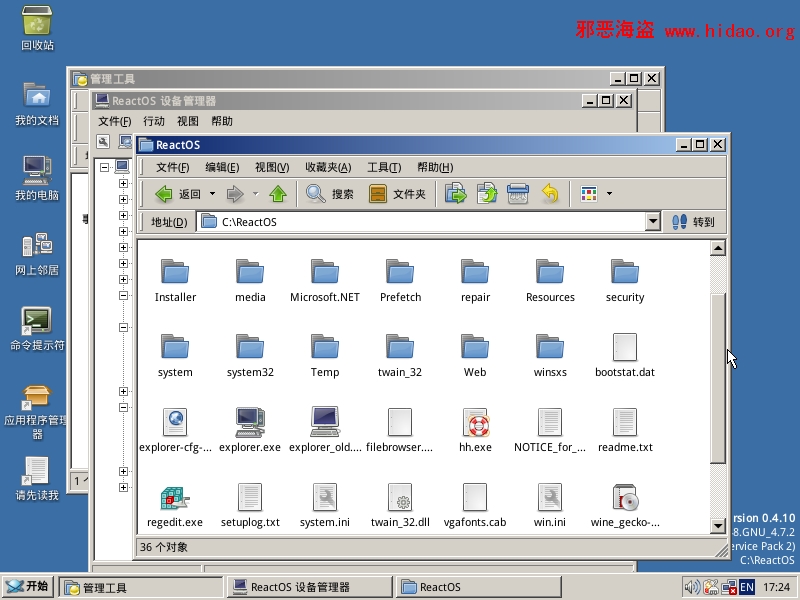Open the Command Prompt desktop shortcut

[37, 323]
